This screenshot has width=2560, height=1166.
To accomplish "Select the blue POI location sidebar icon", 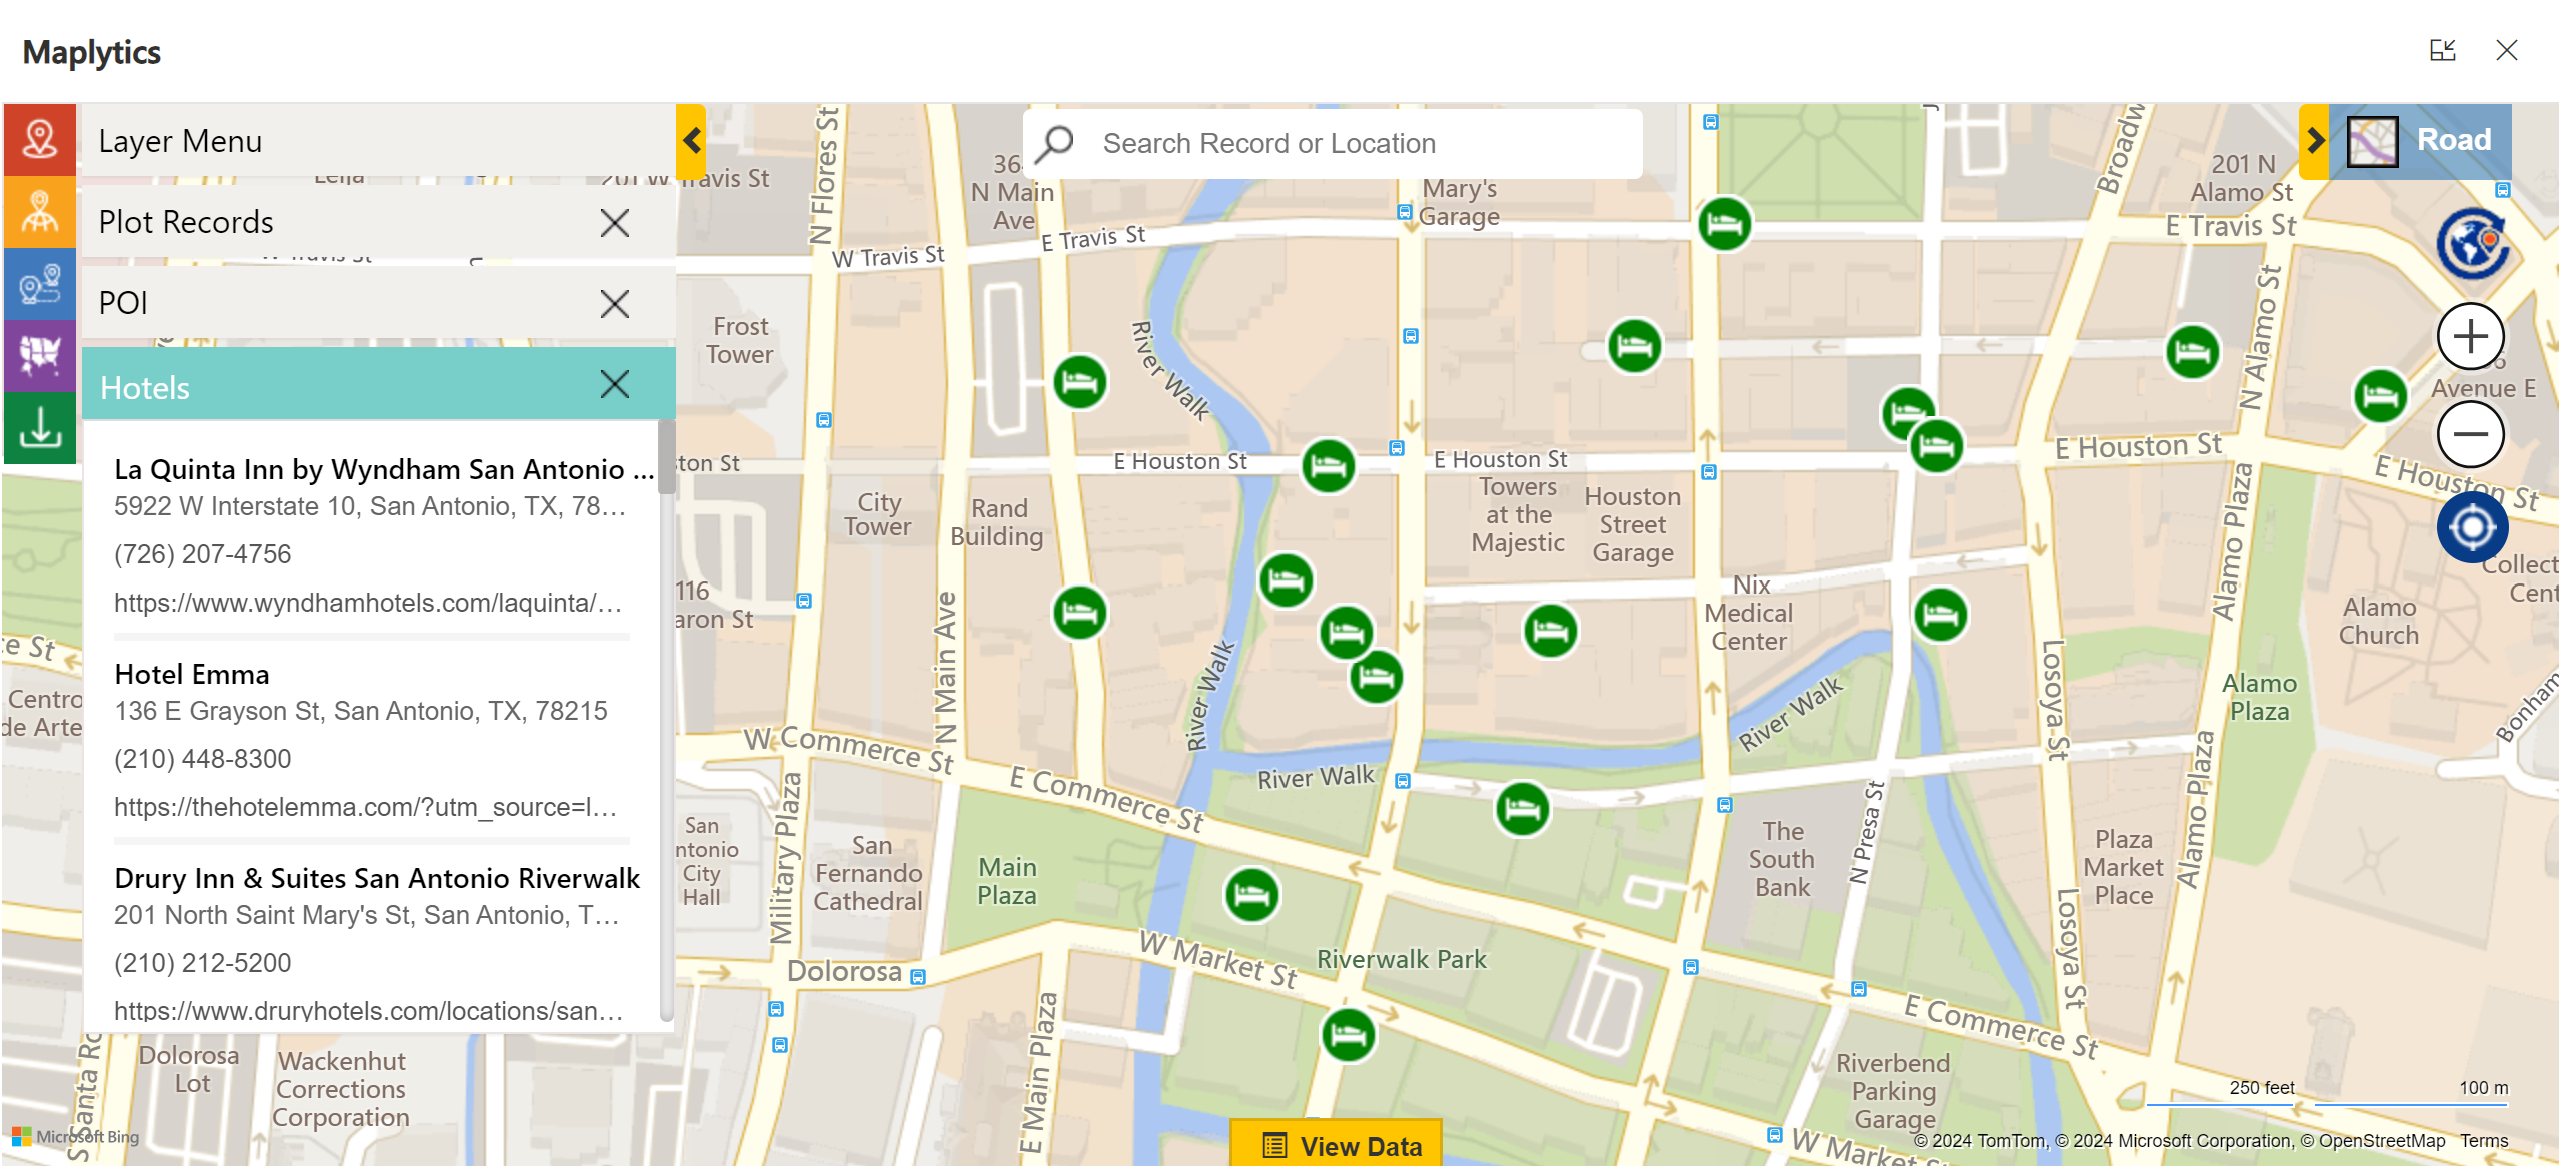I will 39,284.
